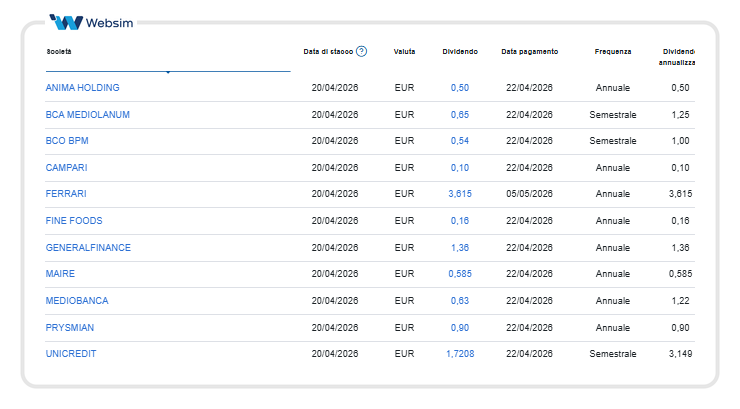Select MEDIOBANCA annualized dividend 1,22
Image resolution: width=740 pixels, height=409 pixels.
pos(681,300)
